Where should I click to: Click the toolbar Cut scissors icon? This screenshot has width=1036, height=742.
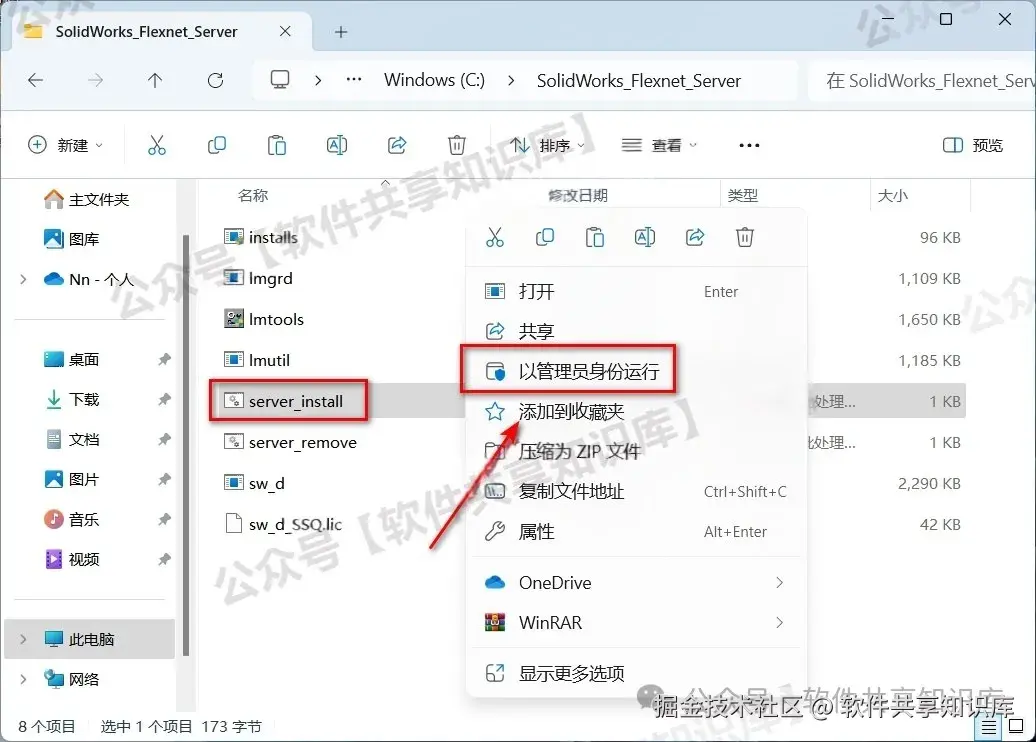(x=157, y=145)
